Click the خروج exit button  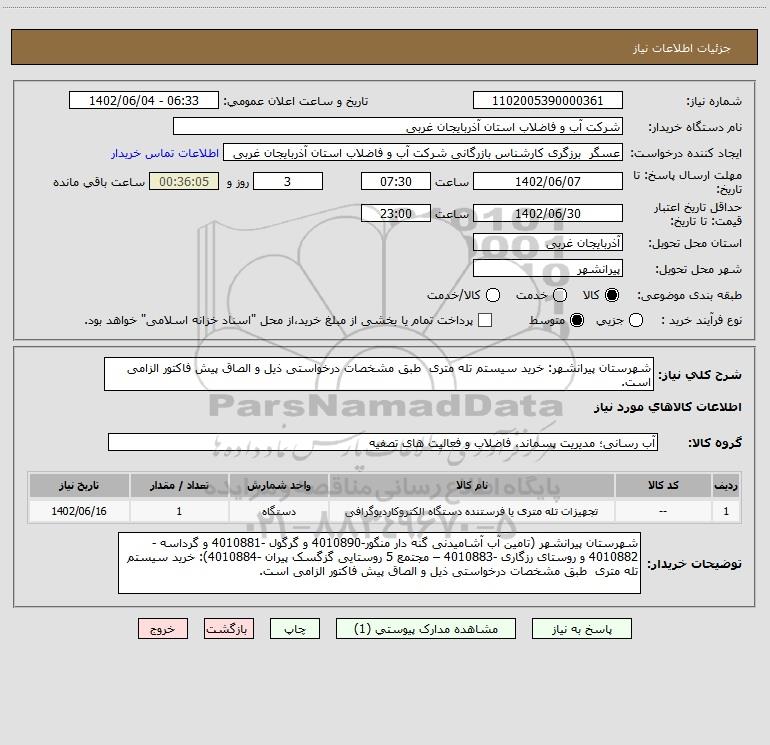click(x=163, y=629)
